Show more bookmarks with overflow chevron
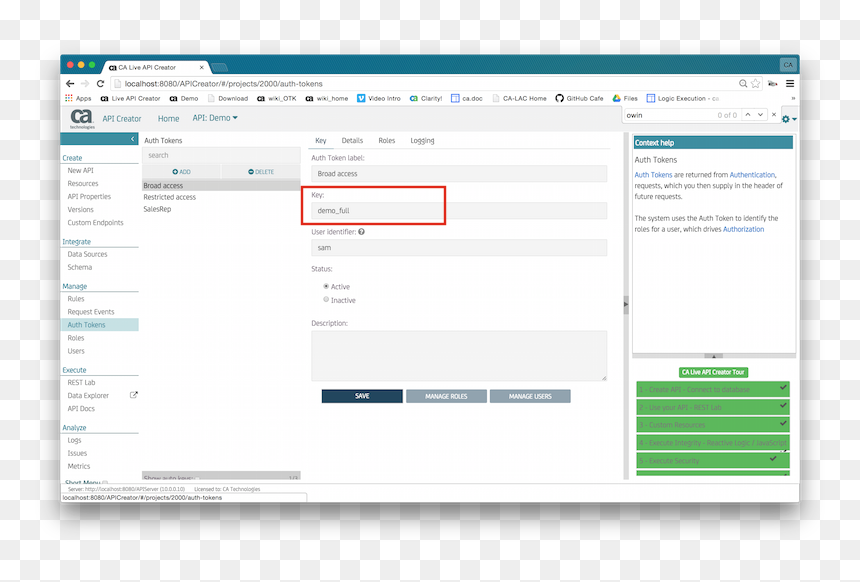 [x=793, y=99]
